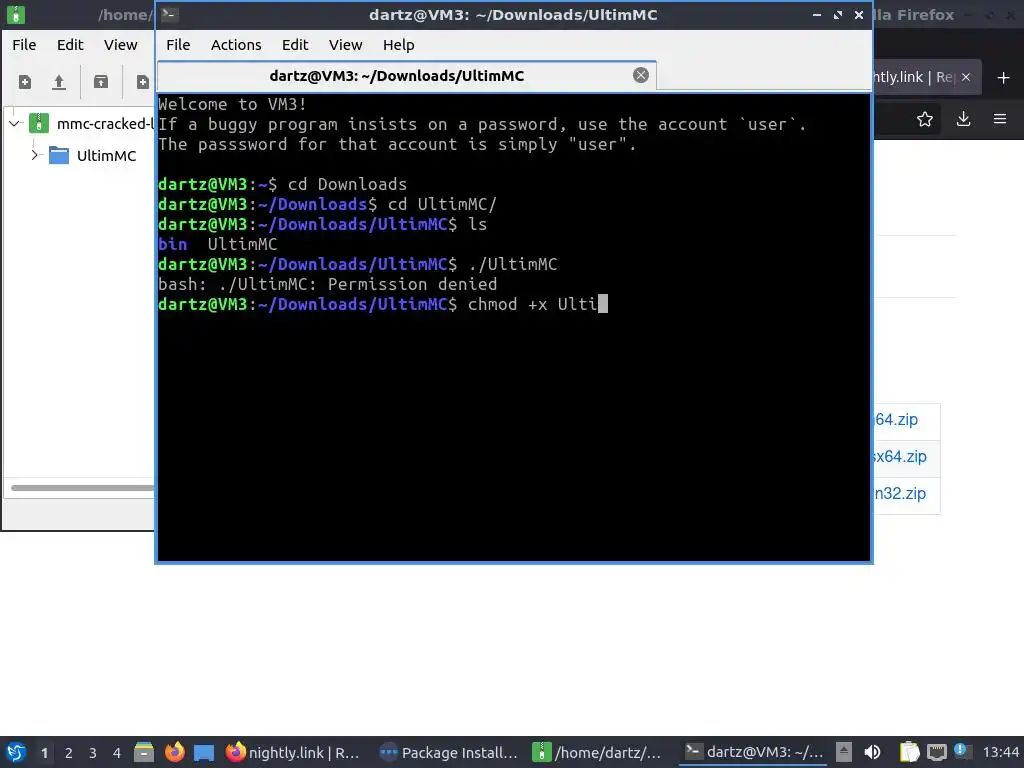Screen dimensions: 1024x768
Task: Click 'bin' directory name in ls output
Action: 172,244
